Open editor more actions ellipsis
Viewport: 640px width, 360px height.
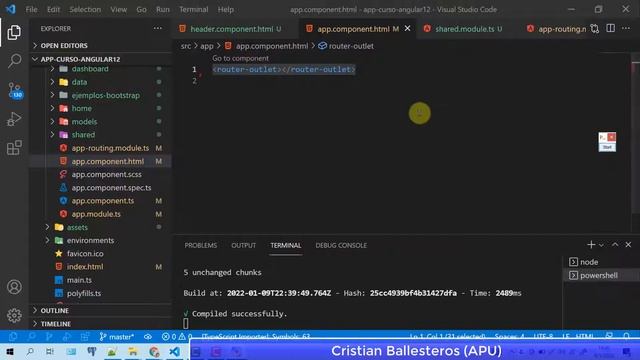click(x=626, y=28)
